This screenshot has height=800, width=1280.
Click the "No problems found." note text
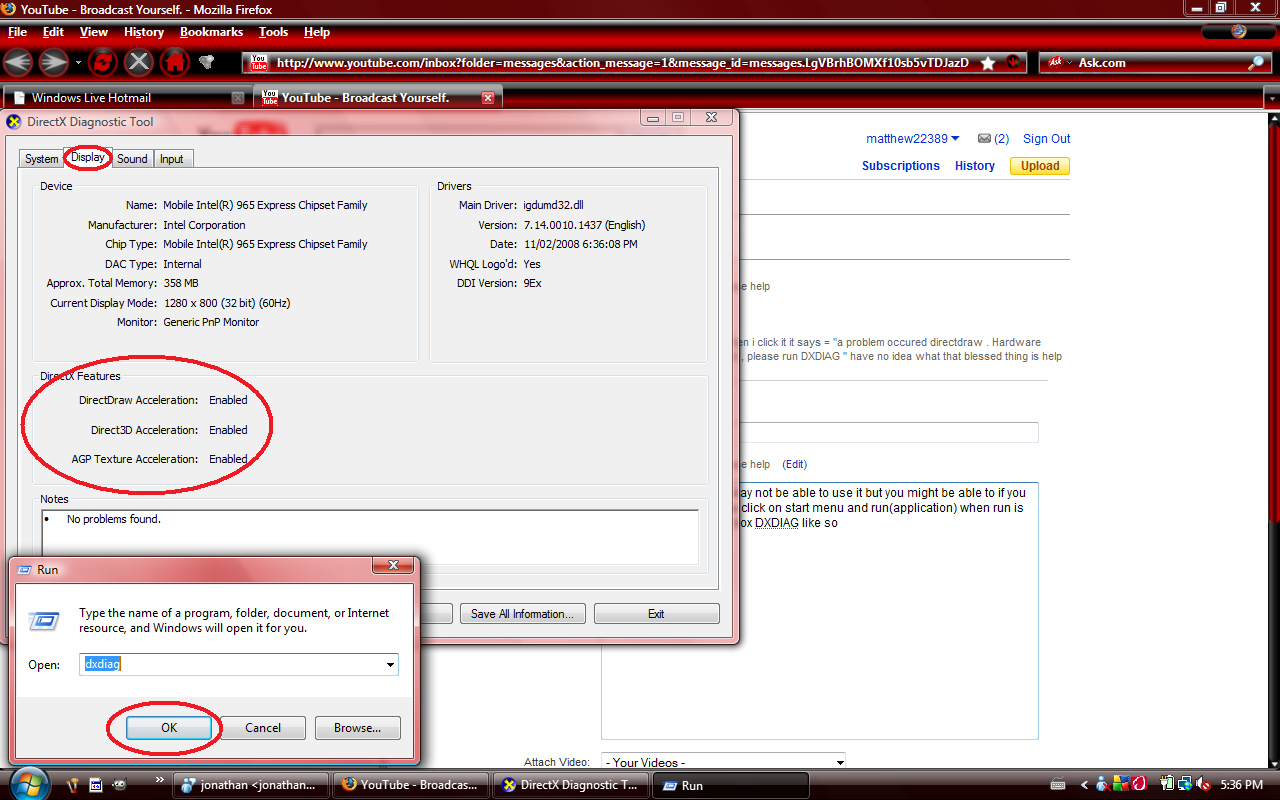tap(114, 519)
